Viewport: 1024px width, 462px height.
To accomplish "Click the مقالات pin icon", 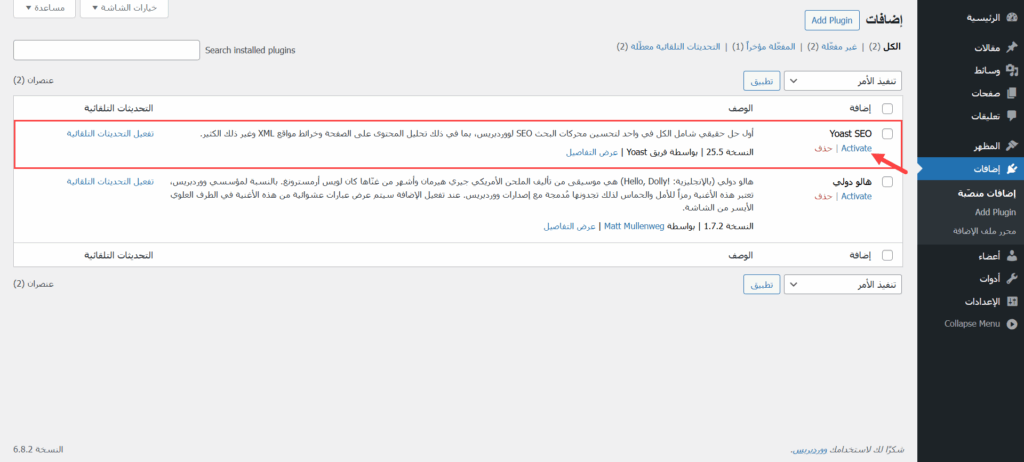I will (x=1012, y=48).
